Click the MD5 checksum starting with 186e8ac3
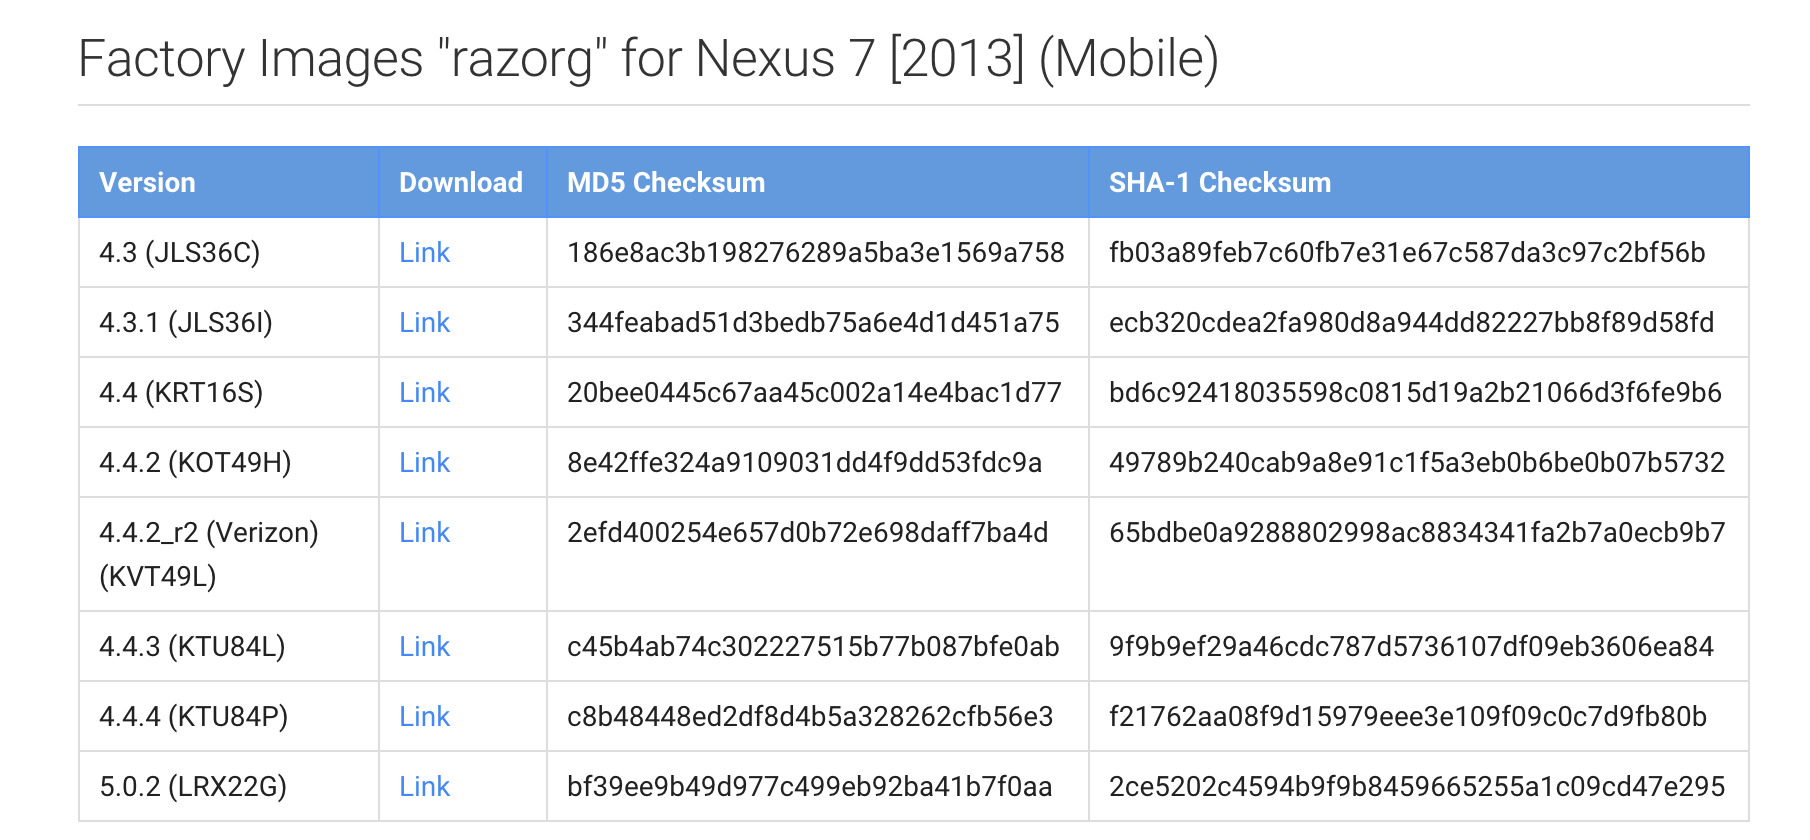 pos(815,253)
